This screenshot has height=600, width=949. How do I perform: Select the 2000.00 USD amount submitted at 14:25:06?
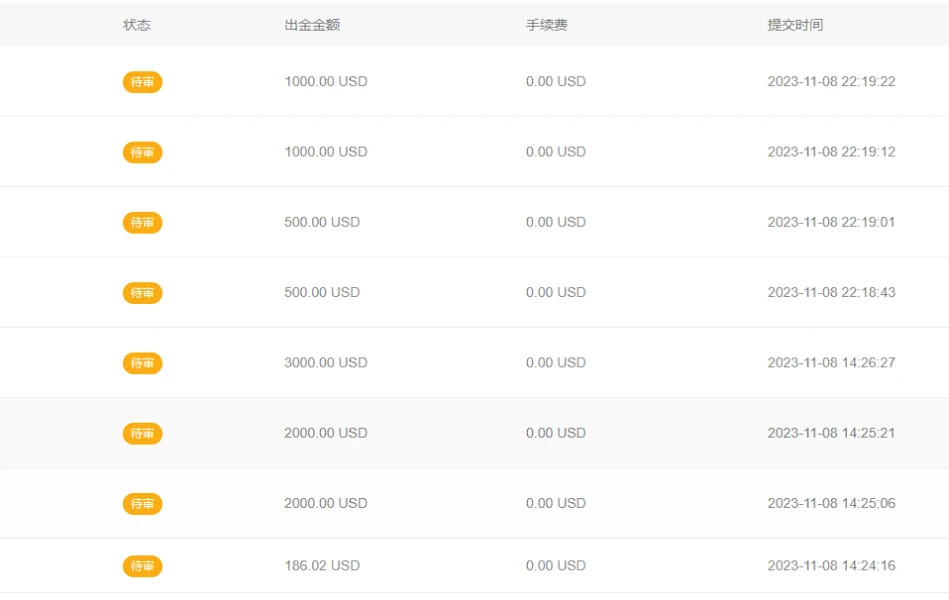coord(325,504)
